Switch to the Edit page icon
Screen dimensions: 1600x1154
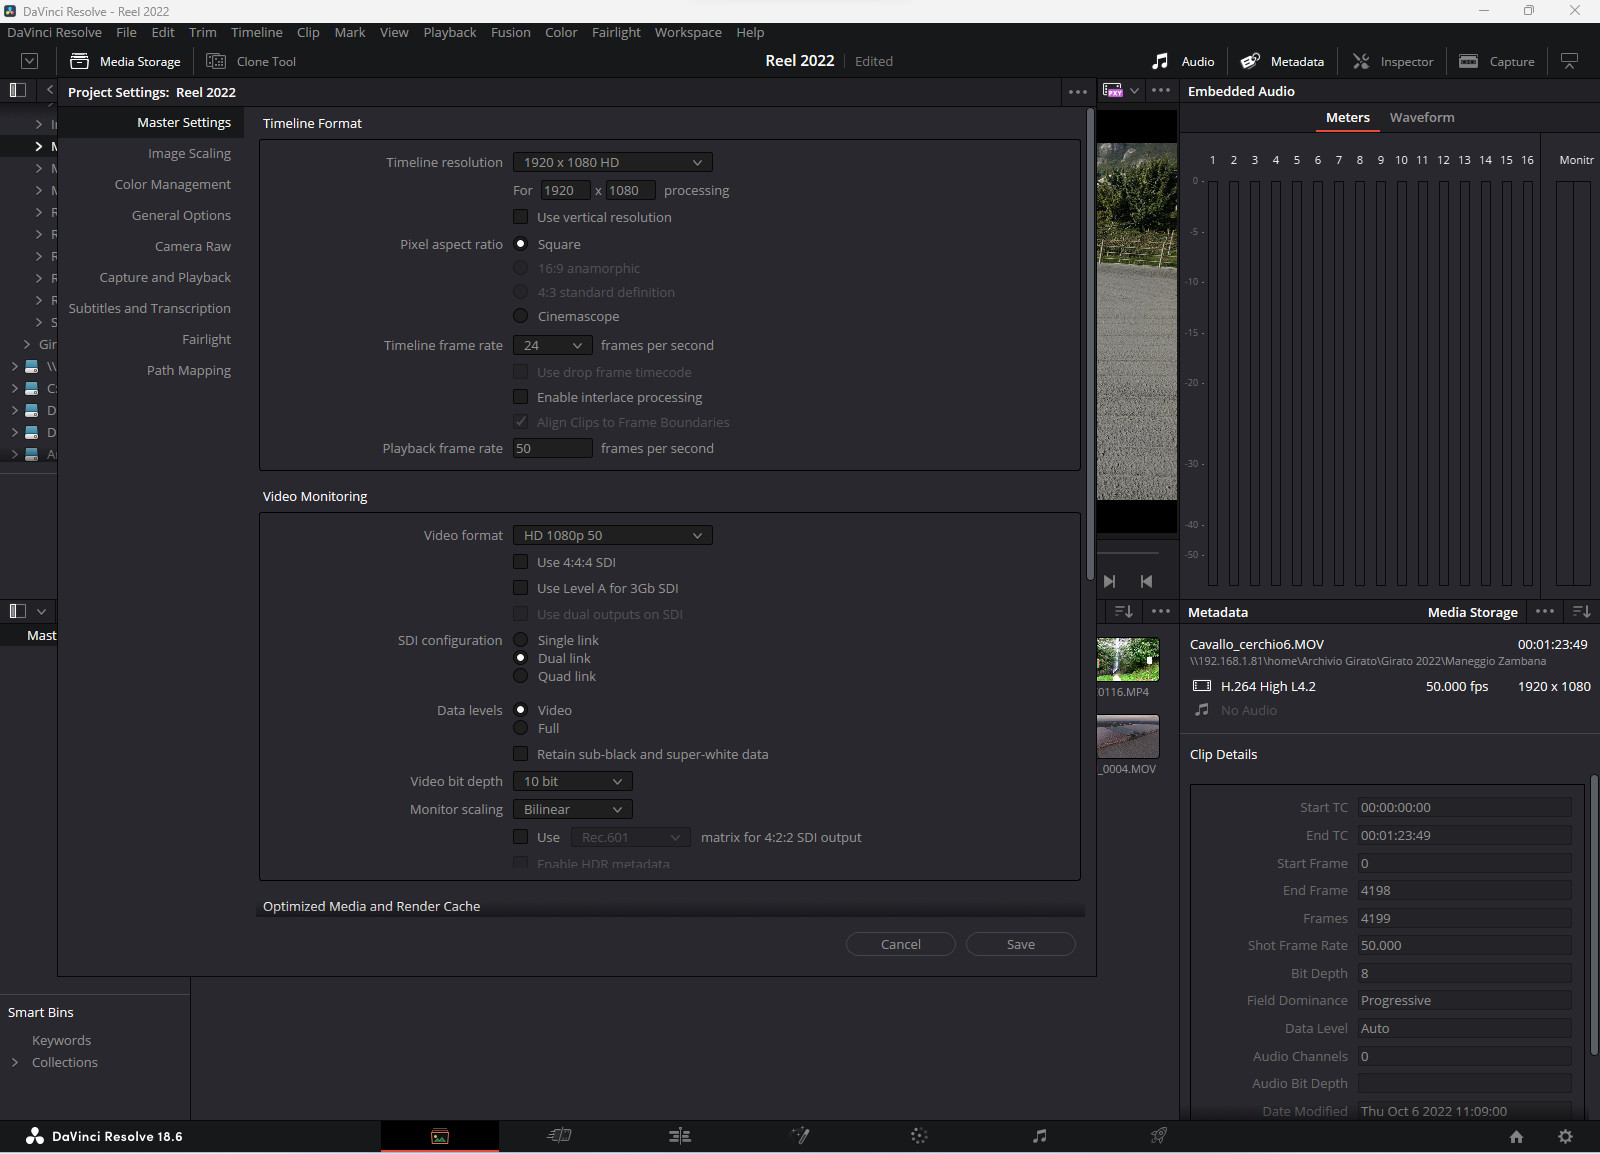click(x=680, y=1136)
